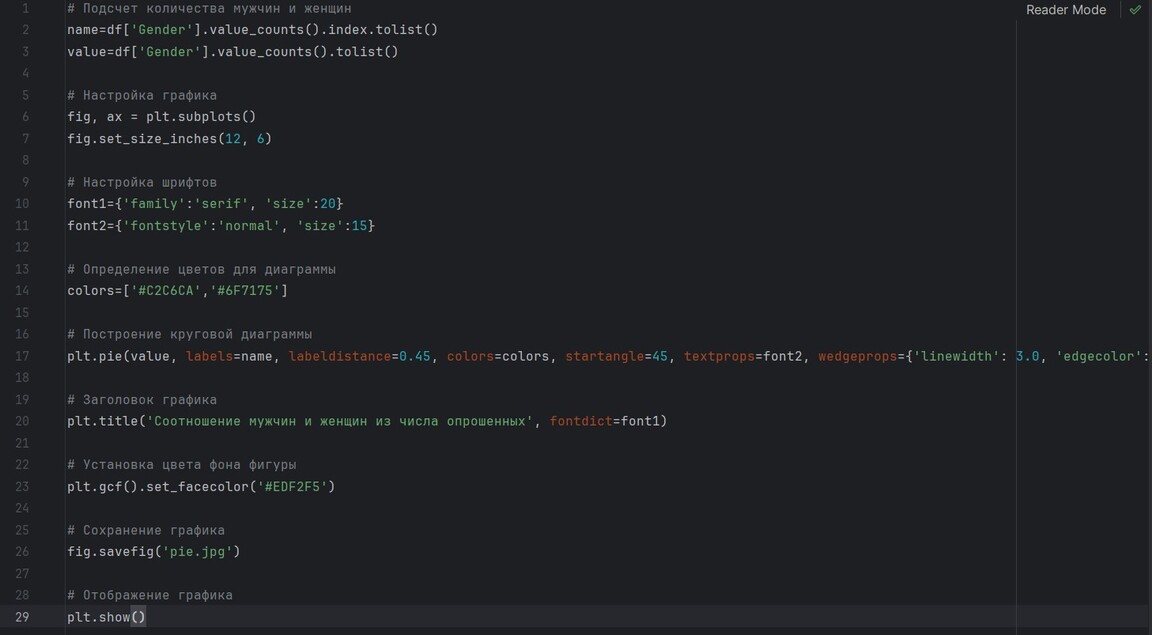Click 'plt.pie' on line 17
The width and height of the screenshot is (1152, 635).
coord(94,356)
